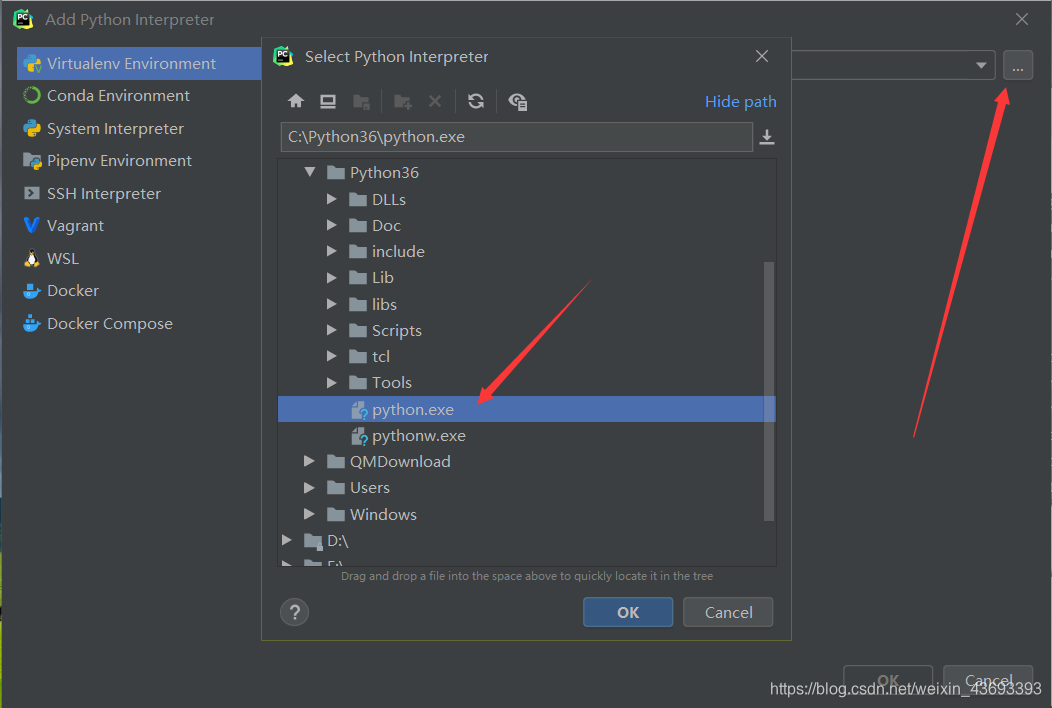Expand the DLLs folder
The image size is (1052, 708).
tap(331, 199)
